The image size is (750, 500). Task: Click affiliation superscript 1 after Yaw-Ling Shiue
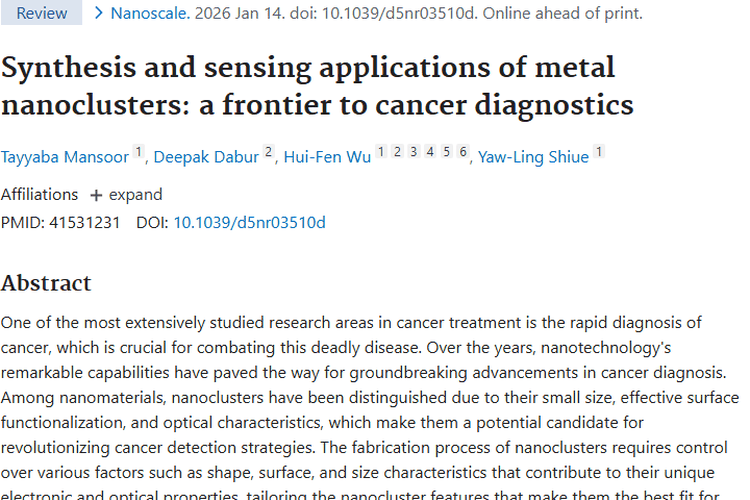point(598,152)
